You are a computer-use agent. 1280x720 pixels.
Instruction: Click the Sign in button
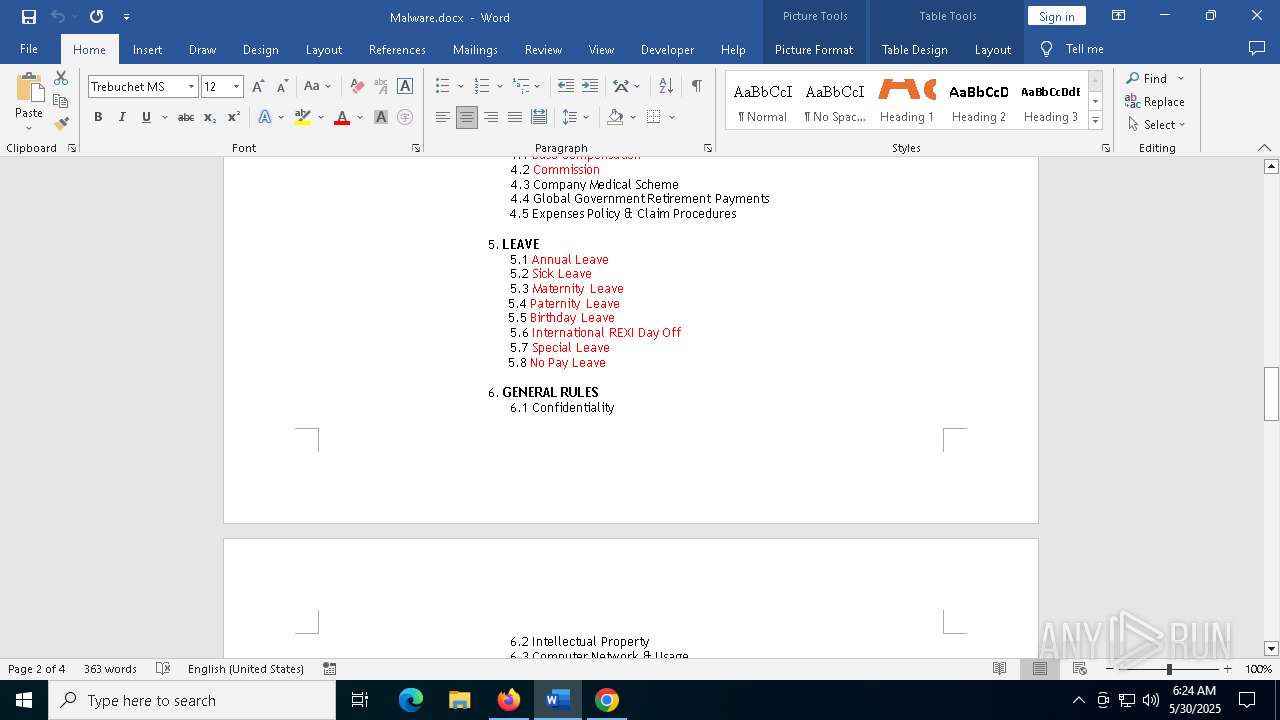pyautogui.click(x=1056, y=16)
